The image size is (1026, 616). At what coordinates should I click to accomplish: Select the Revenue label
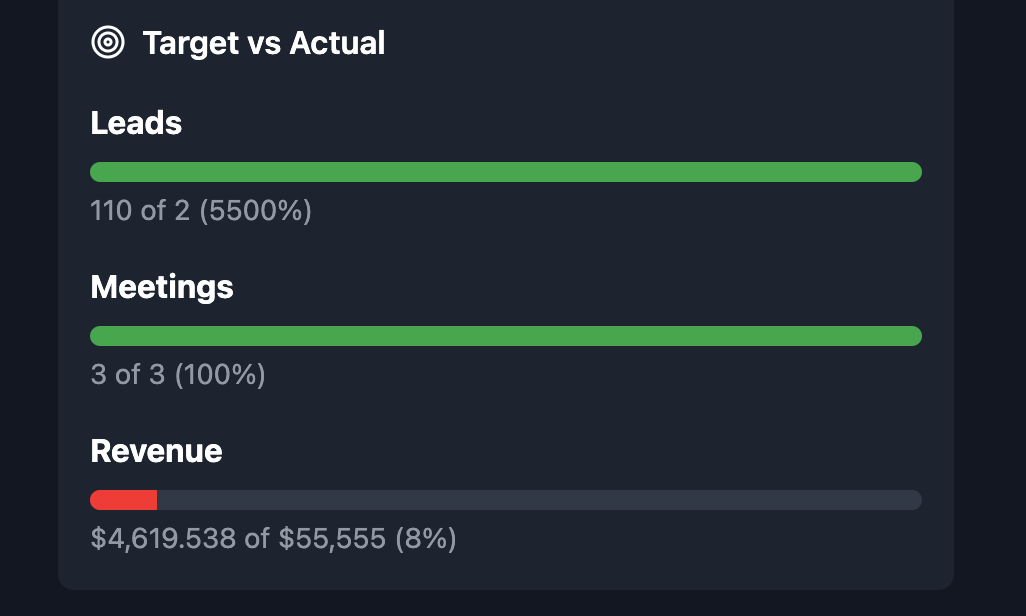pyautogui.click(x=156, y=451)
